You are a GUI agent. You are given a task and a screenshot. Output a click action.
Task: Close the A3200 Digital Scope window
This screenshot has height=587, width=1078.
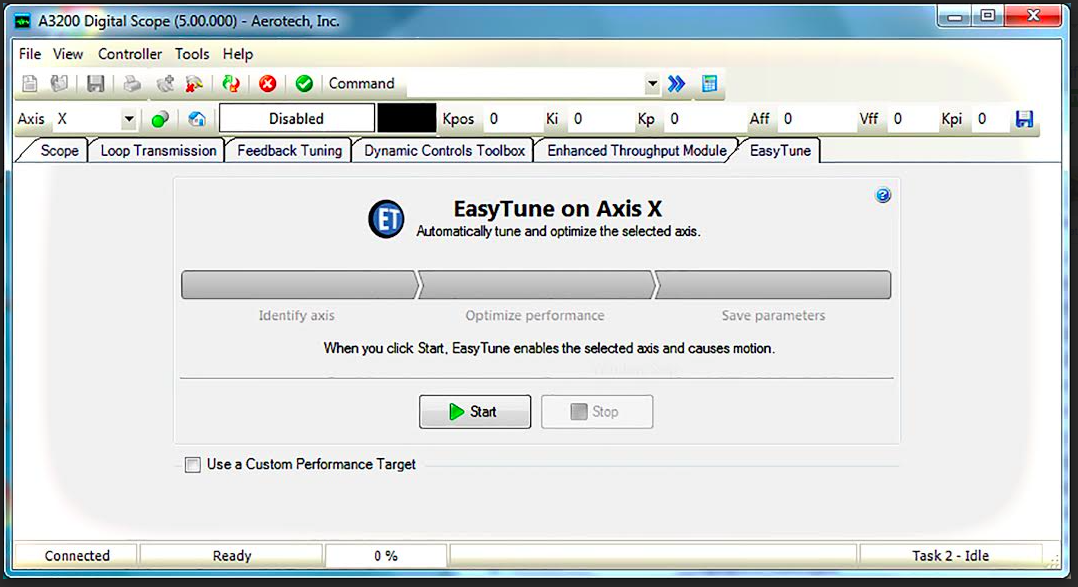coord(1033,16)
